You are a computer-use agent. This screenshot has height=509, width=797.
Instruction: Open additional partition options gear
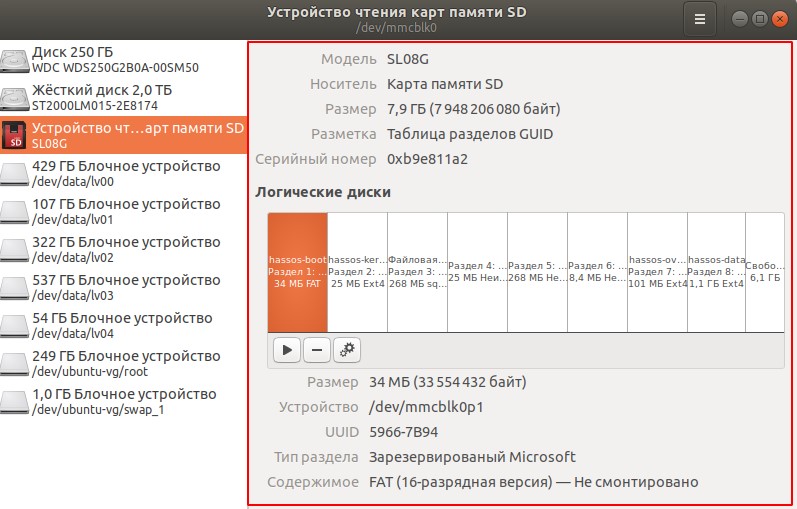[x=347, y=349]
